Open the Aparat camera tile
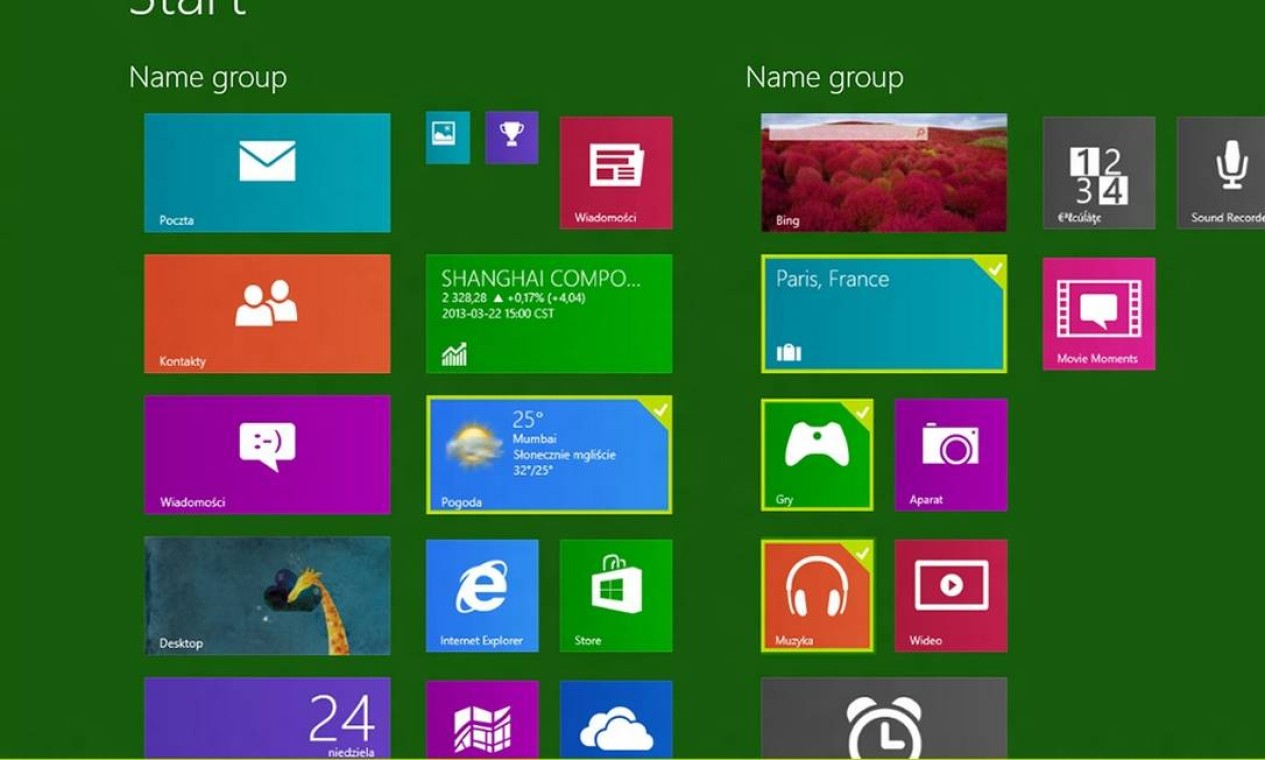 tap(951, 455)
